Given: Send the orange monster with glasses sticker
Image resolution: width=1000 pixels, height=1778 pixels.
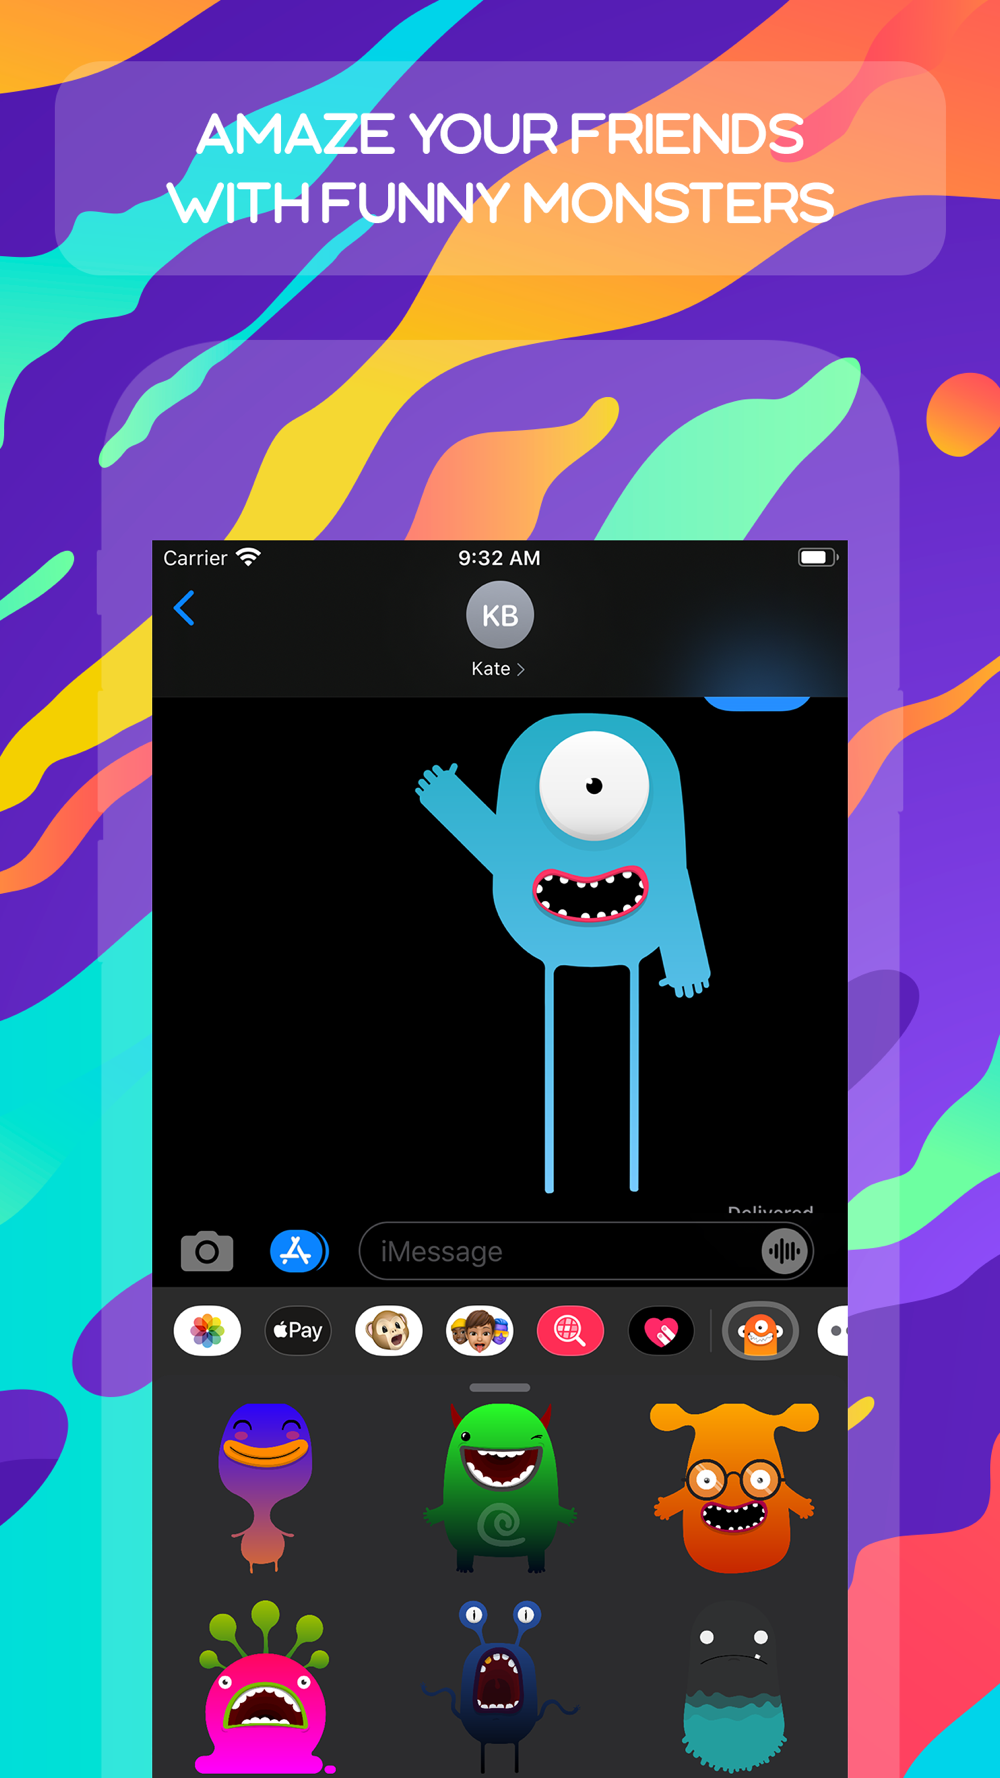Looking at the screenshot, I should click(734, 1487).
